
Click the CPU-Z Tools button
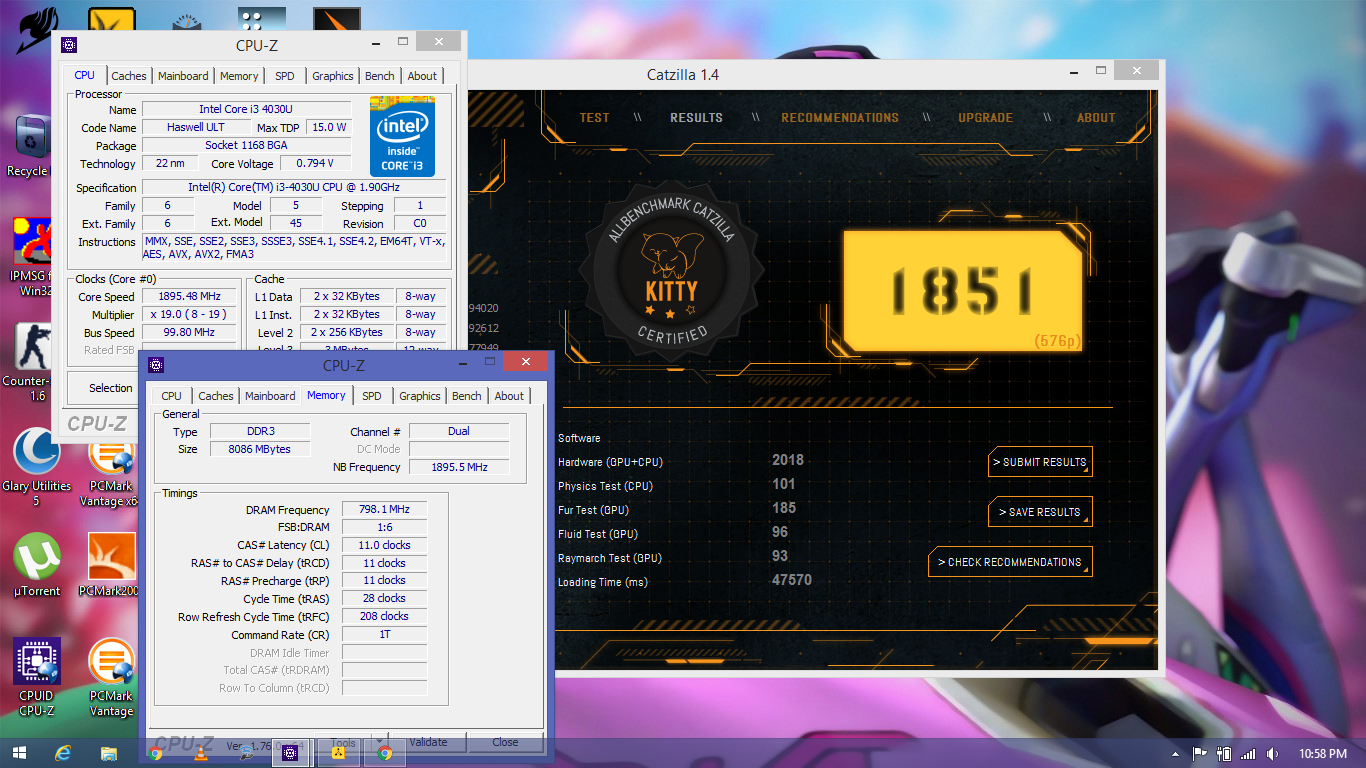point(343,743)
